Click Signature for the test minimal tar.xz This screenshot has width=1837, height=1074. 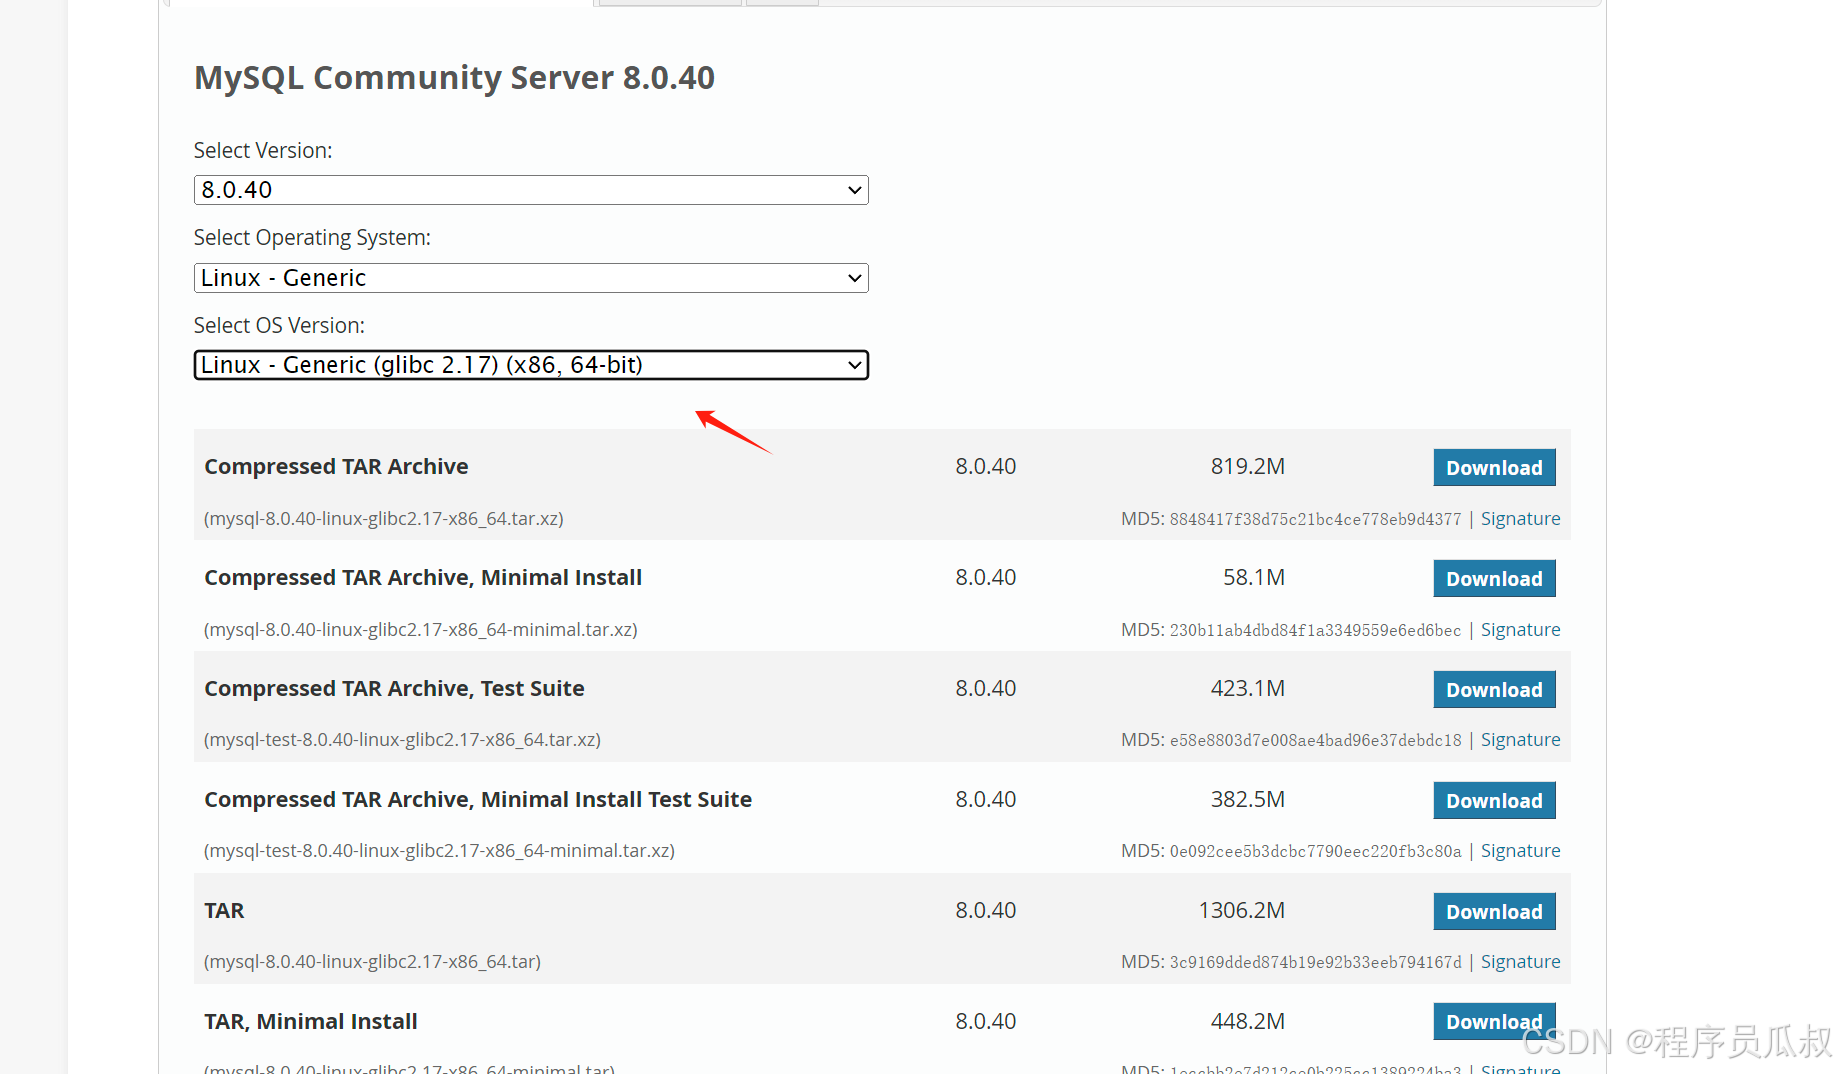pos(1519,851)
